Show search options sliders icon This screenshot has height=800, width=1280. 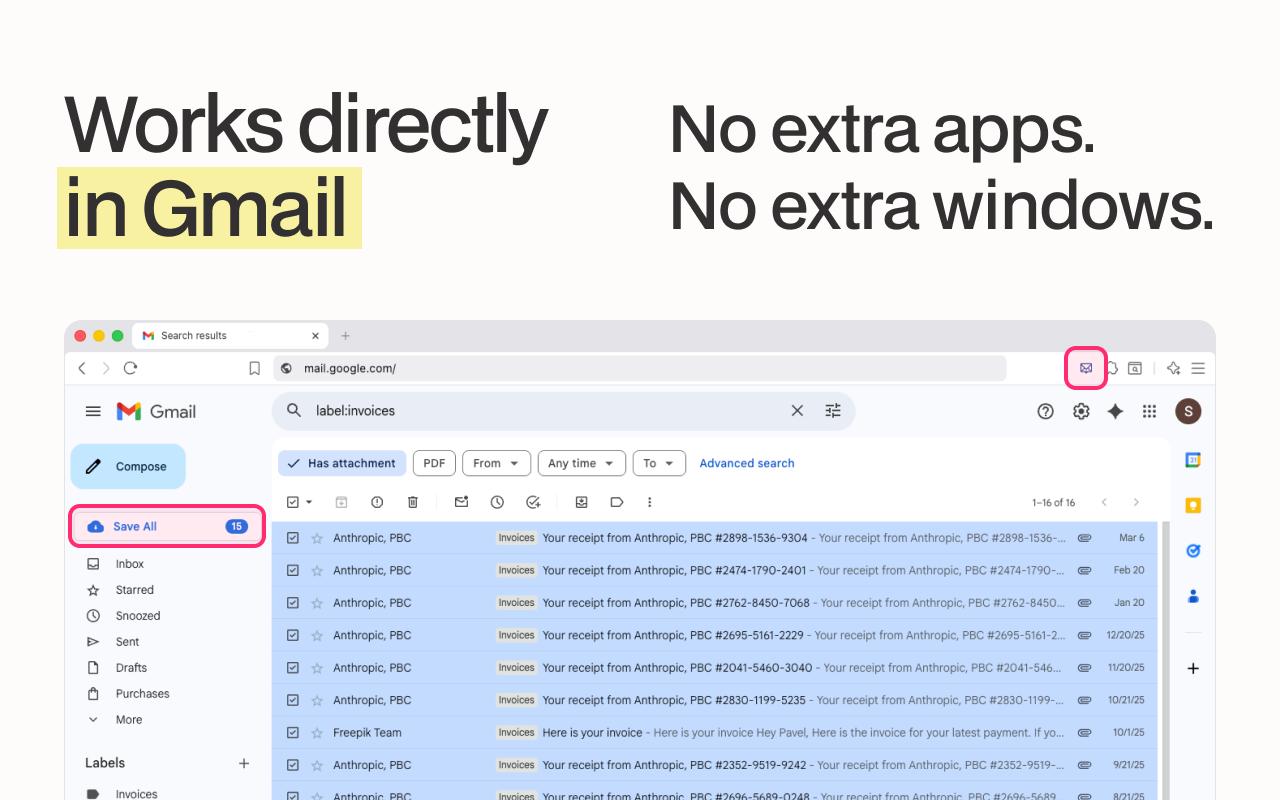pyautogui.click(x=833, y=410)
